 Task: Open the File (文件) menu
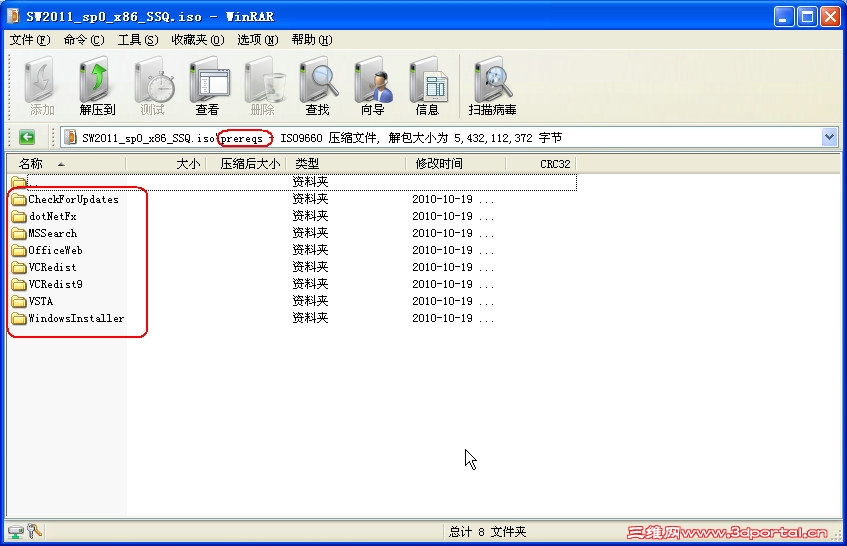(30, 40)
